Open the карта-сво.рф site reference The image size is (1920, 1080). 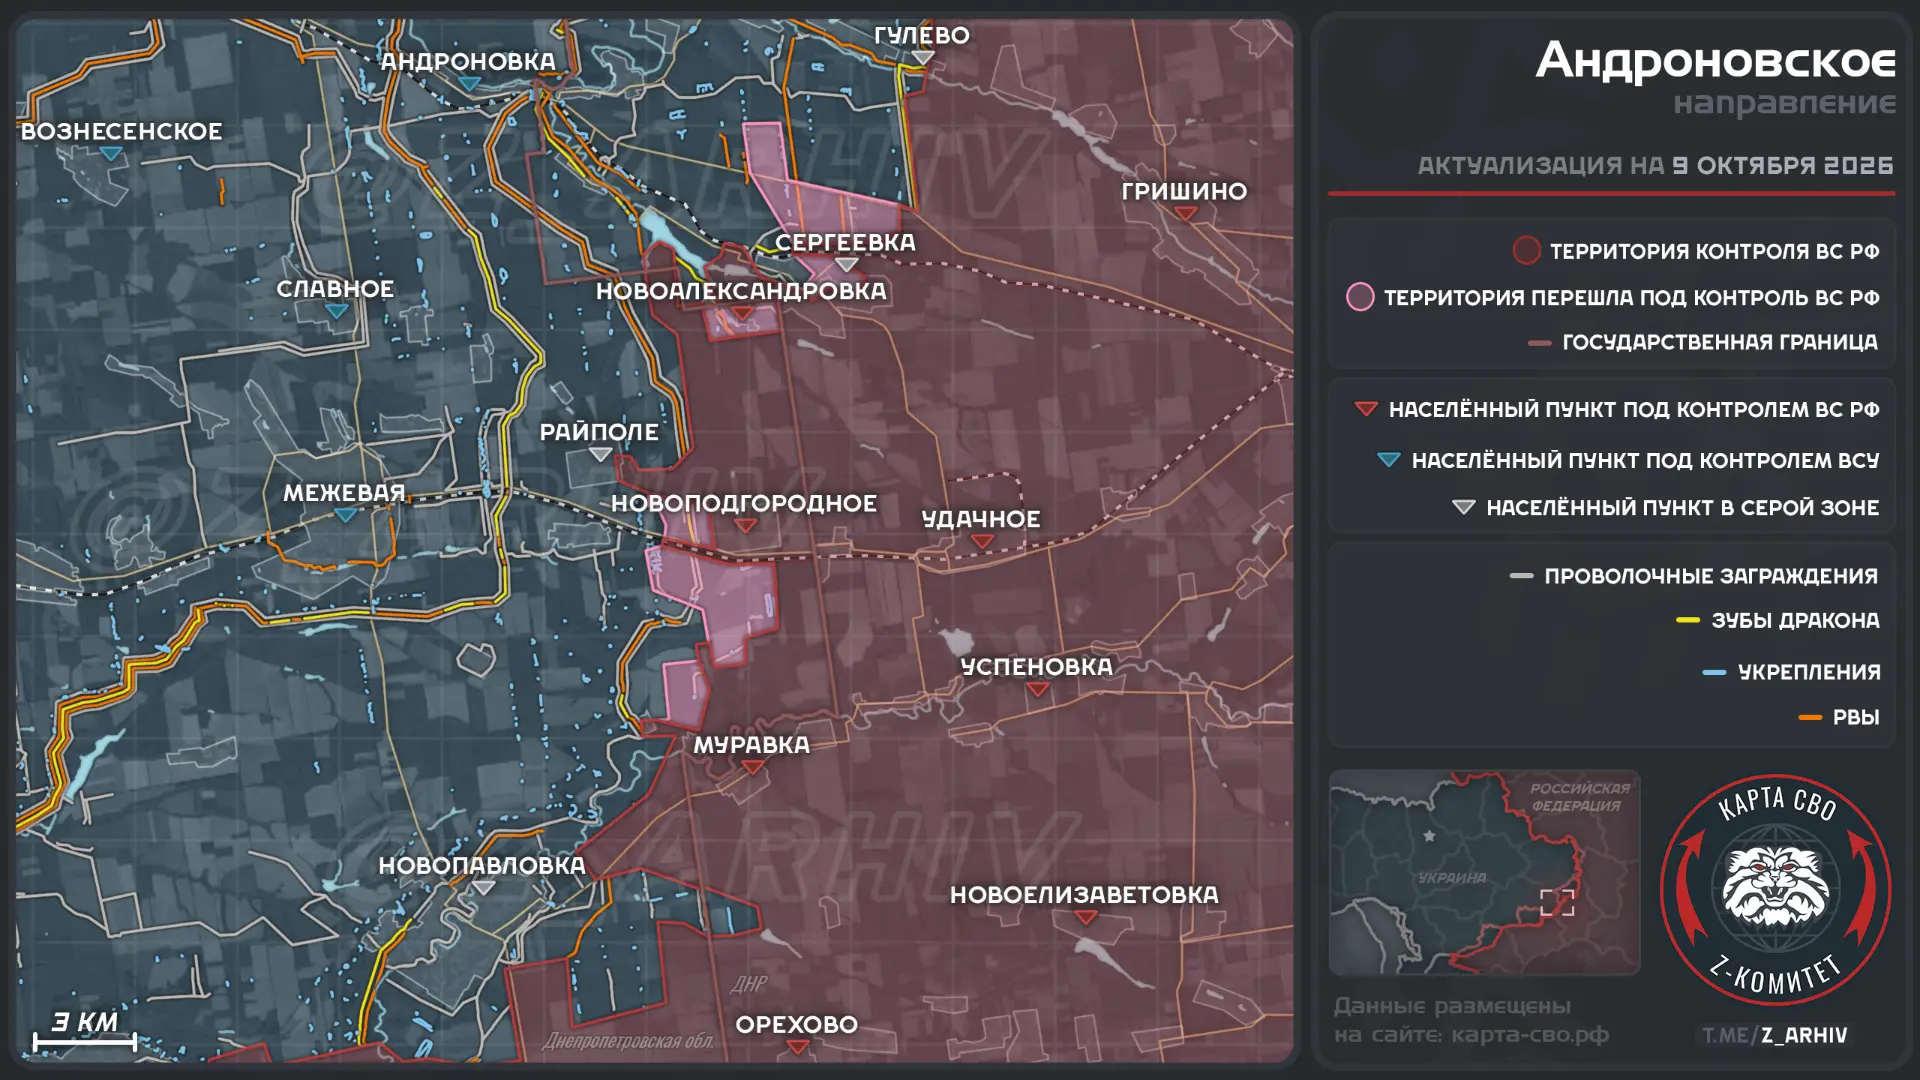pyautogui.click(x=1530, y=1035)
